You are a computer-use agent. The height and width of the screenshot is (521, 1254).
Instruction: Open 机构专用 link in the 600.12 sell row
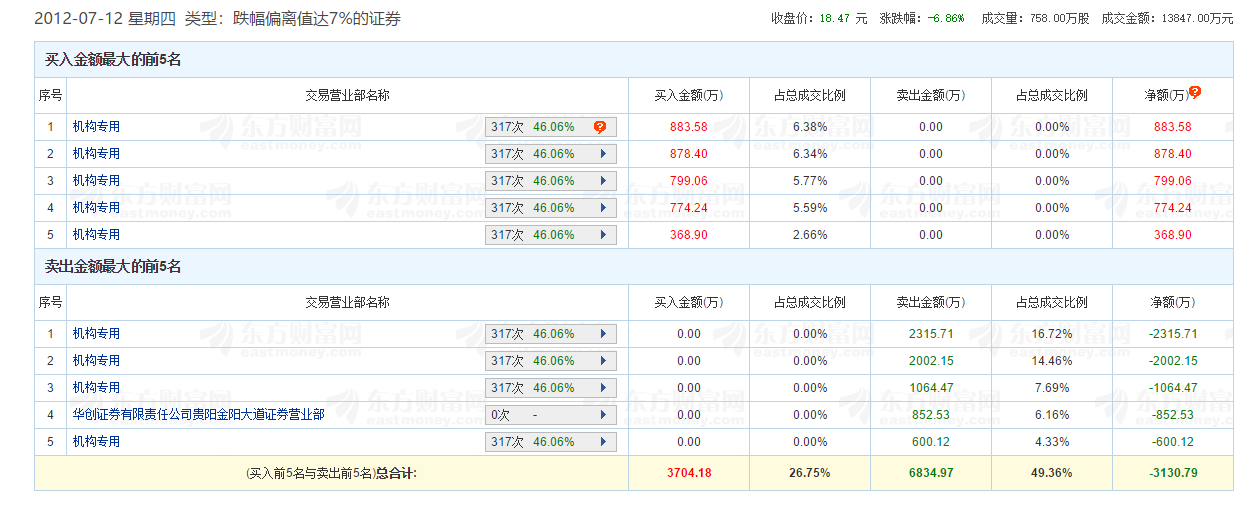[96, 442]
